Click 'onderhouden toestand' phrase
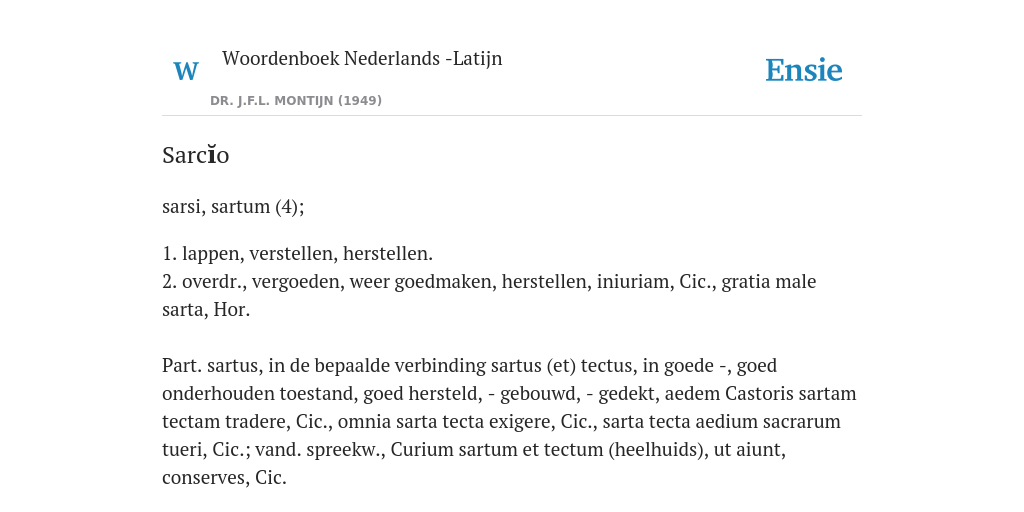Screen dimensions: 1024x512 point(259,394)
